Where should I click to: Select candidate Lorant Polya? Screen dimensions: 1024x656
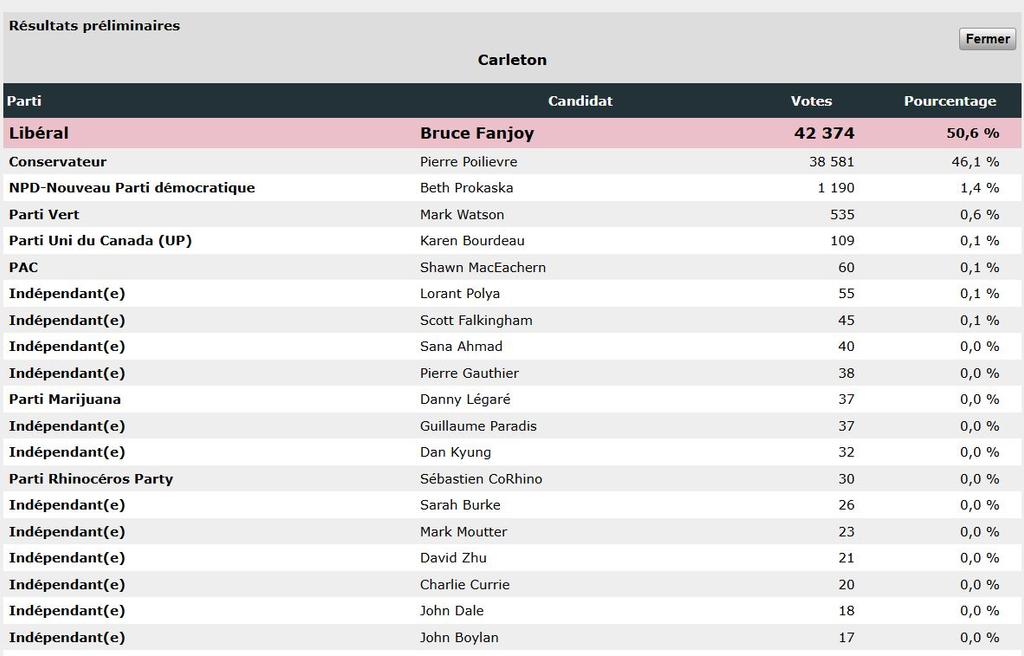point(460,293)
